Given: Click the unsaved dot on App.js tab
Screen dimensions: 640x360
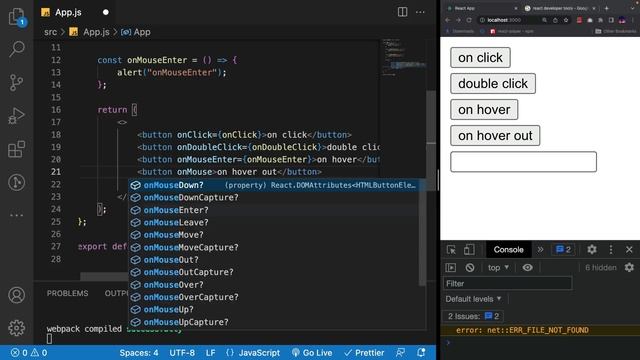Looking at the screenshot, I should click(x=106, y=12).
